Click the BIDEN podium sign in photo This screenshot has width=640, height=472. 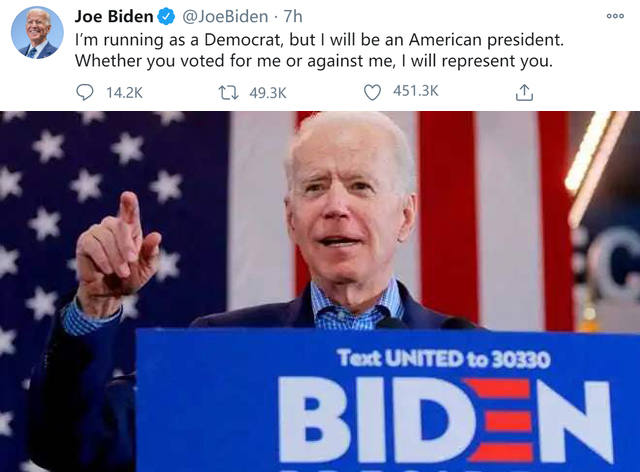click(446, 421)
